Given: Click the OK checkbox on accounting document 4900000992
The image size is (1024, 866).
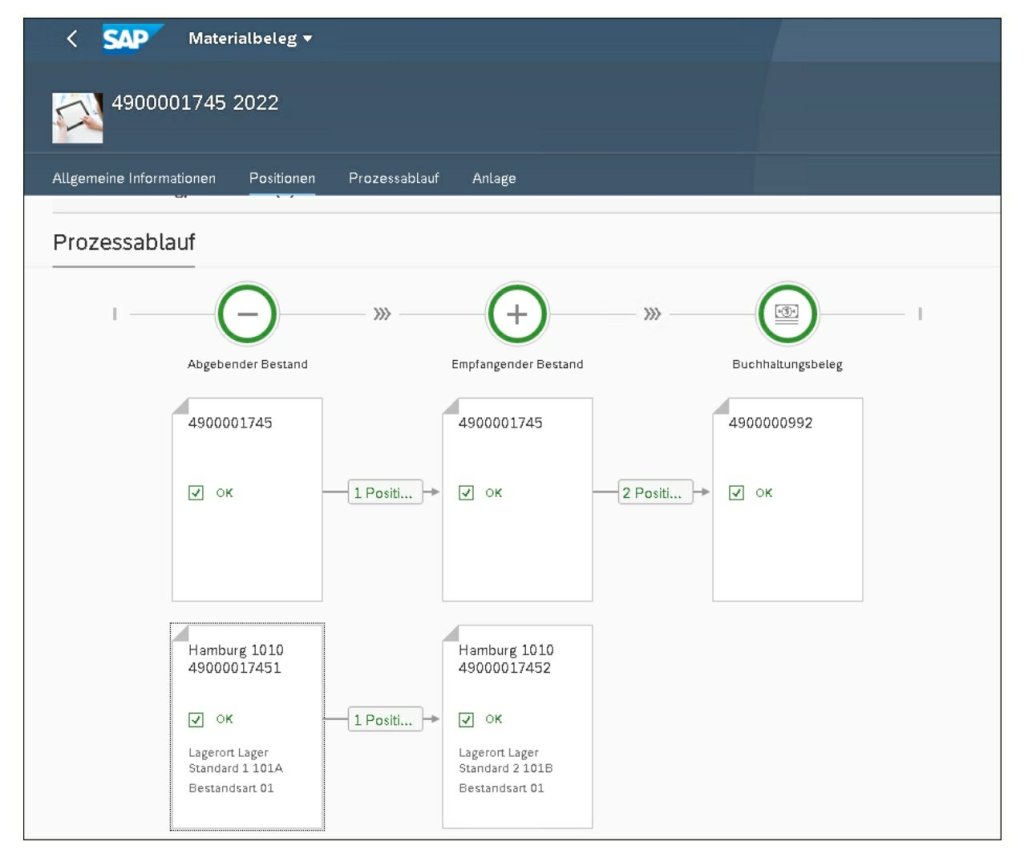Looking at the screenshot, I should coord(737,493).
